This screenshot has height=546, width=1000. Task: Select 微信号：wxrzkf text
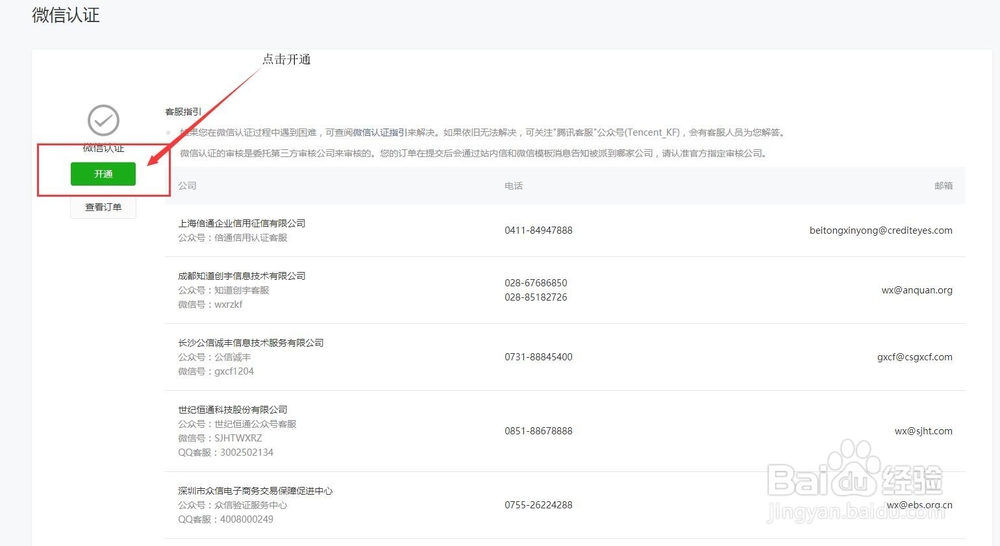210,304
